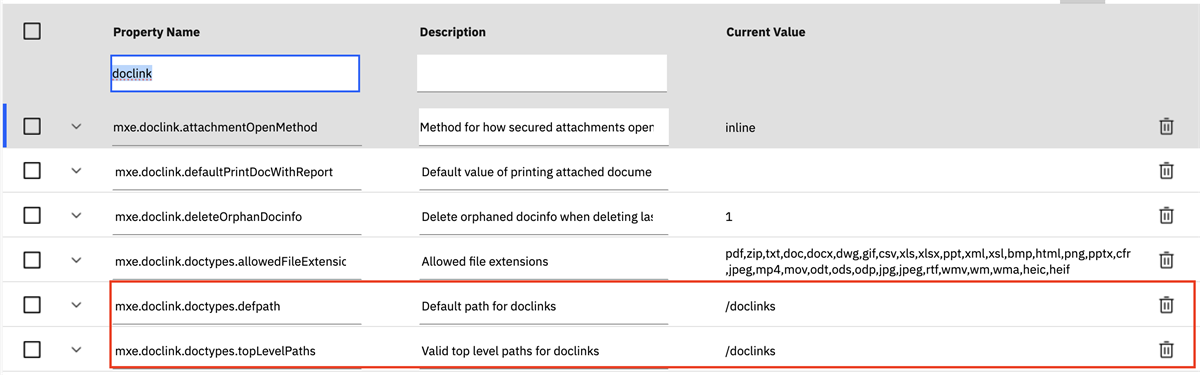Click trash icon for topLevelPaths row
This screenshot has height=375, width=1200.
(1165, 349)
